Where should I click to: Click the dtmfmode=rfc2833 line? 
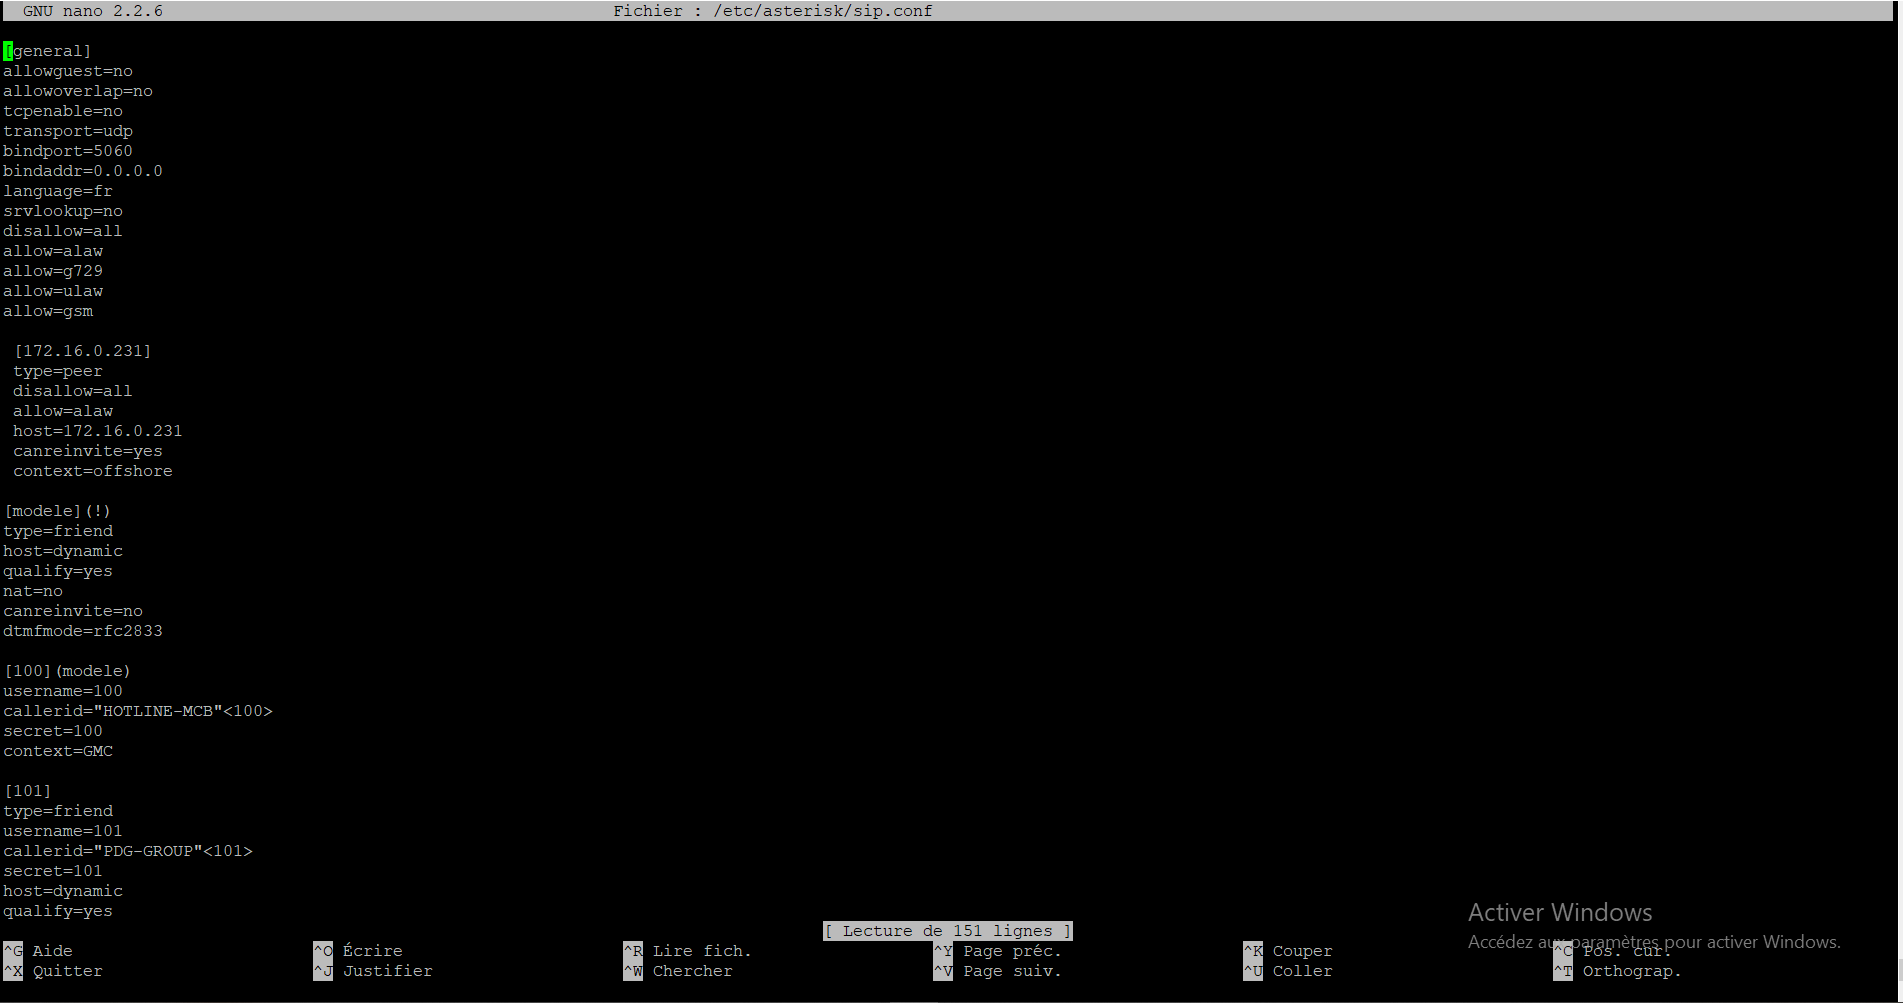pos(83,631)
